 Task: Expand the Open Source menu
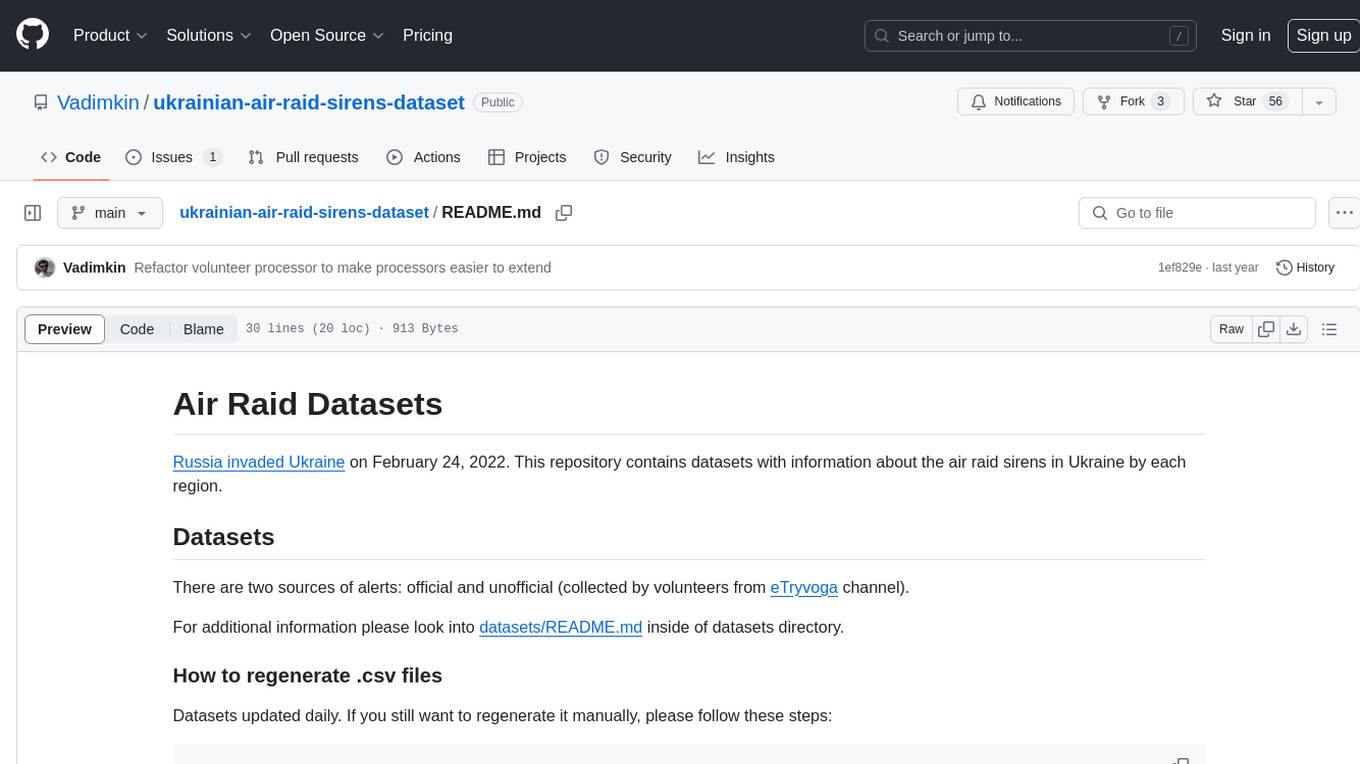[x=327, y=35]
